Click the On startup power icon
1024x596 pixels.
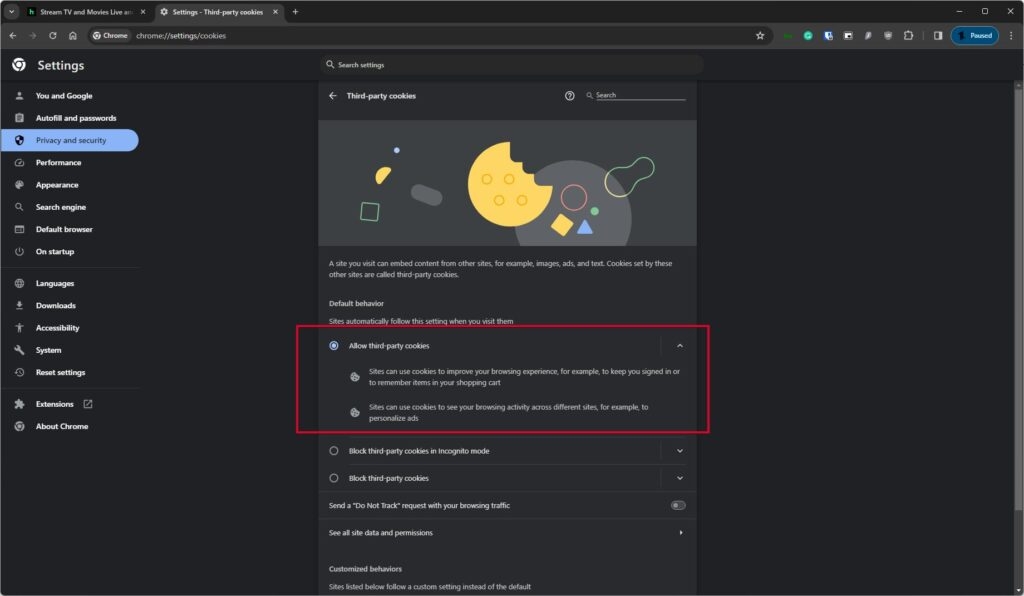pyautogui.click(x=19, y=251)
